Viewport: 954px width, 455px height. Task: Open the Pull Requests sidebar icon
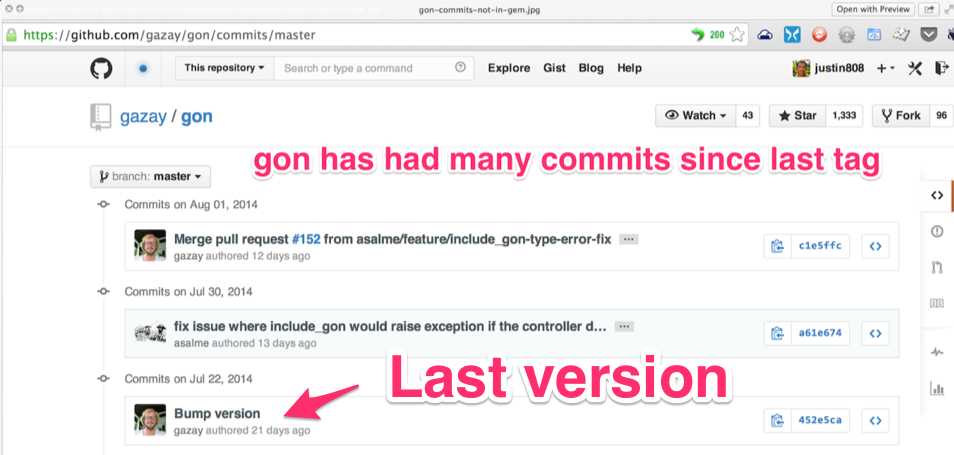tap(937, 267)
